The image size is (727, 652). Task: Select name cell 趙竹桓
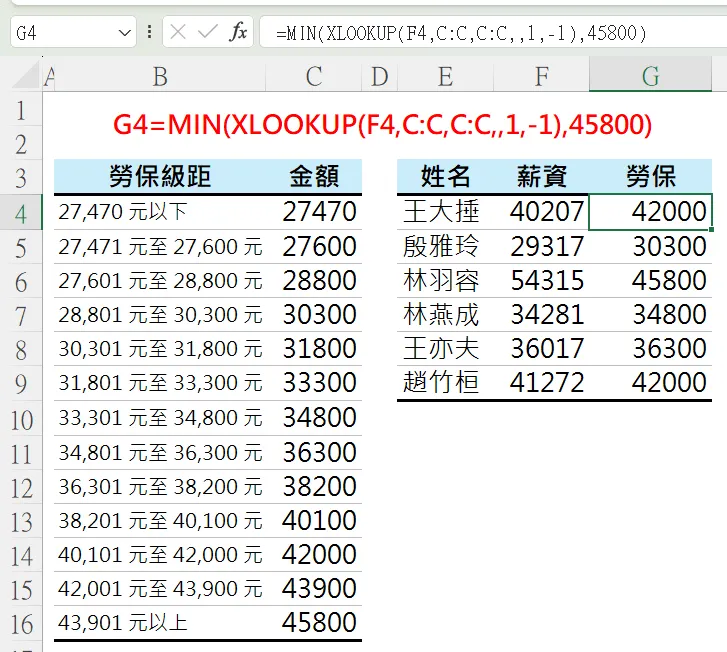[445, 383]
